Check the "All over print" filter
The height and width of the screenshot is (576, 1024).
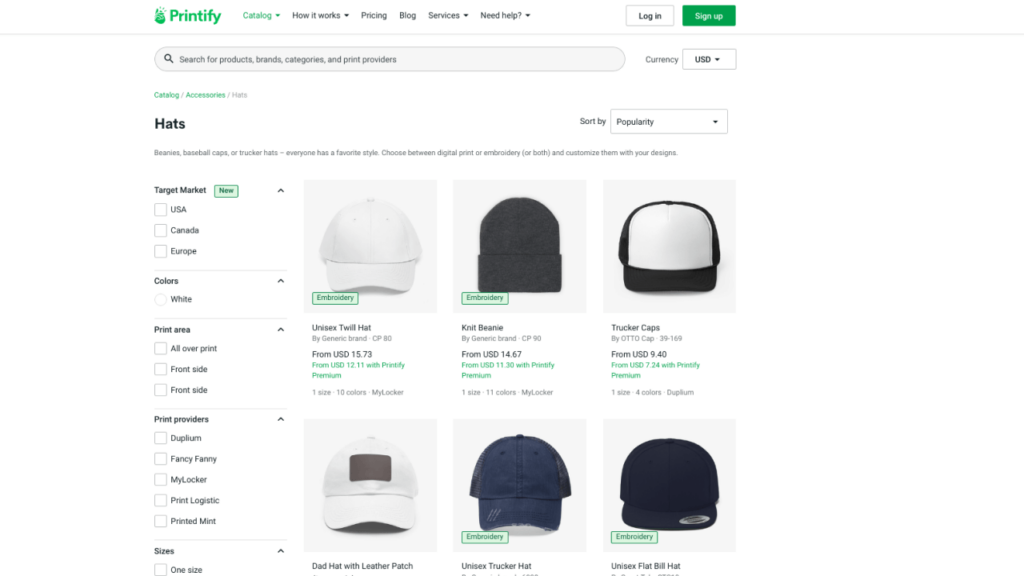coord(161,348)
